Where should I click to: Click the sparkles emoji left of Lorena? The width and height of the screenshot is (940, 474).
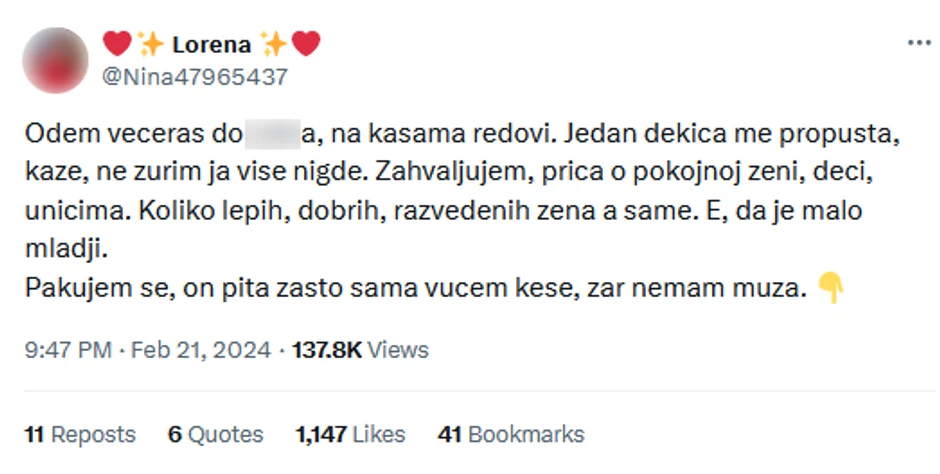(x=151, y=44)
